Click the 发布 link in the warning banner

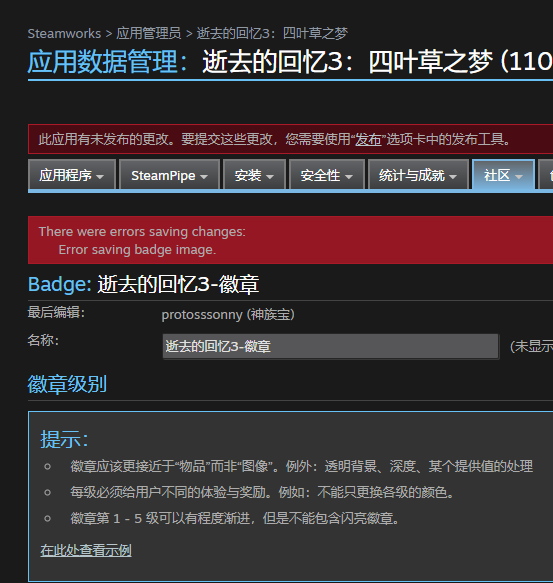(x=368, y=139)
